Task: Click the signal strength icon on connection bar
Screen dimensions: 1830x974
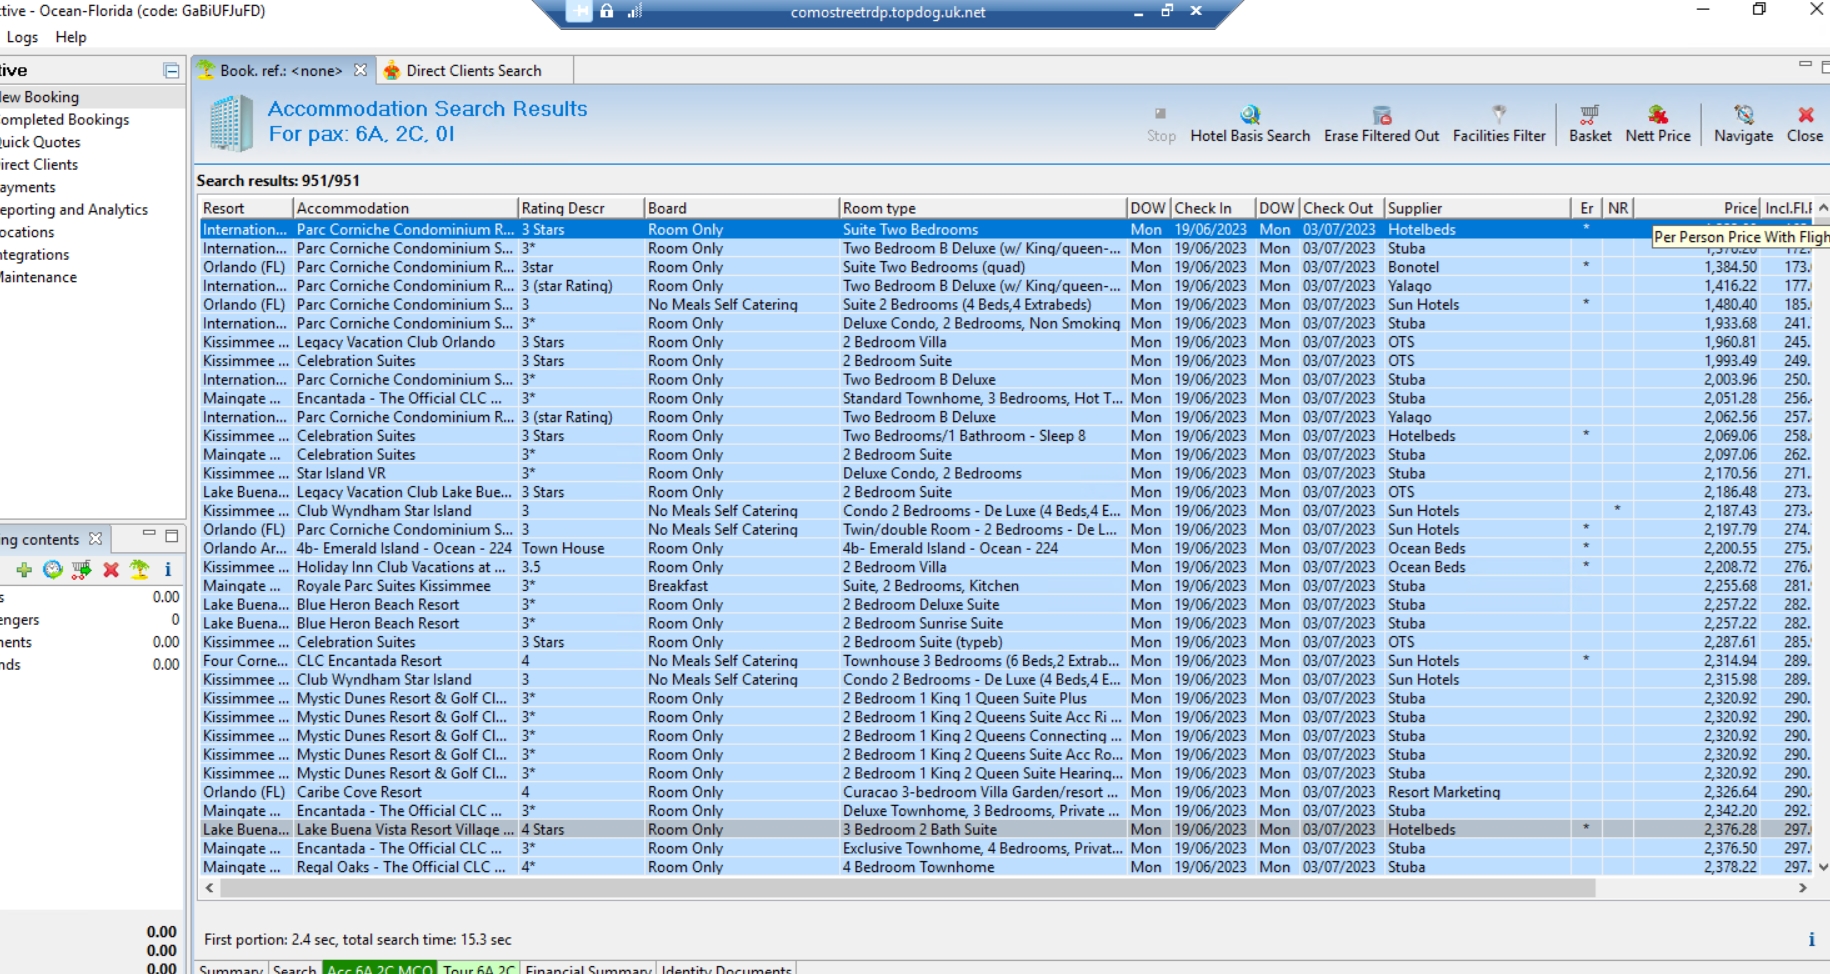Action: pyautogui.click(x=635, y=11)
